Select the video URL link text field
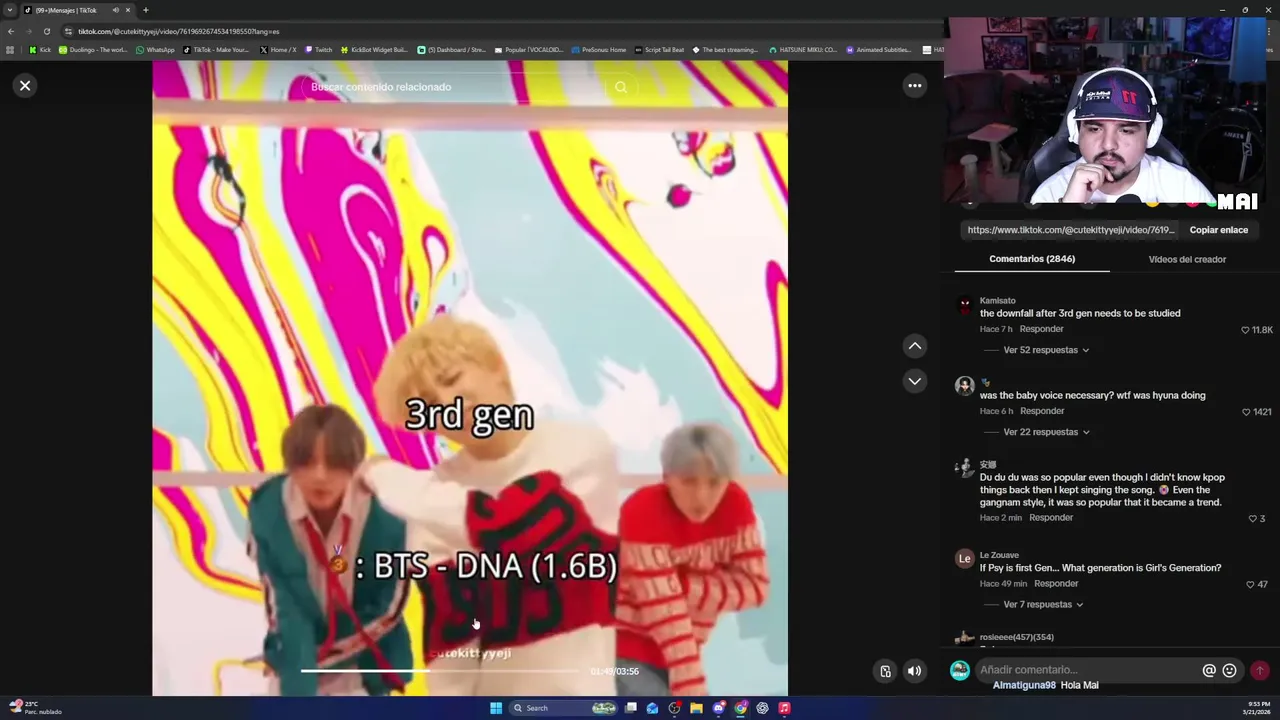1280x720 pixels. (x=1071, y=230)
